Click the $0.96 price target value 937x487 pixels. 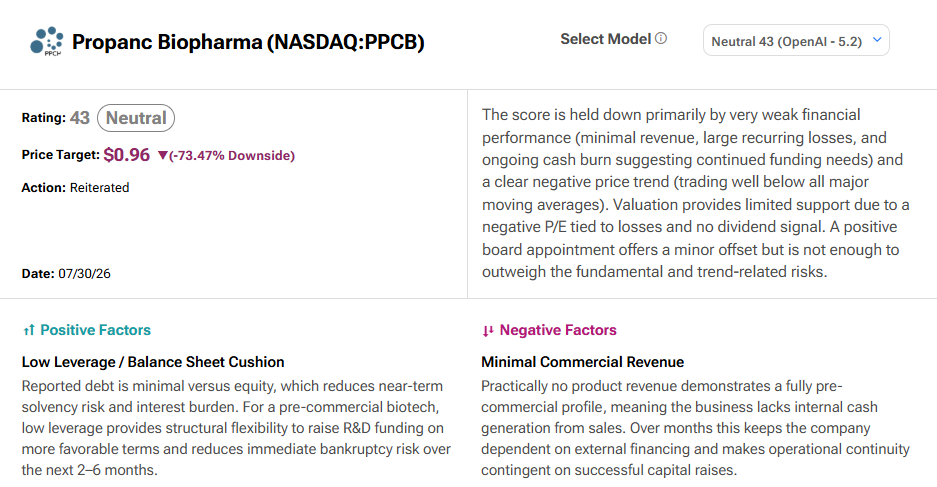(x=127, y=155)
